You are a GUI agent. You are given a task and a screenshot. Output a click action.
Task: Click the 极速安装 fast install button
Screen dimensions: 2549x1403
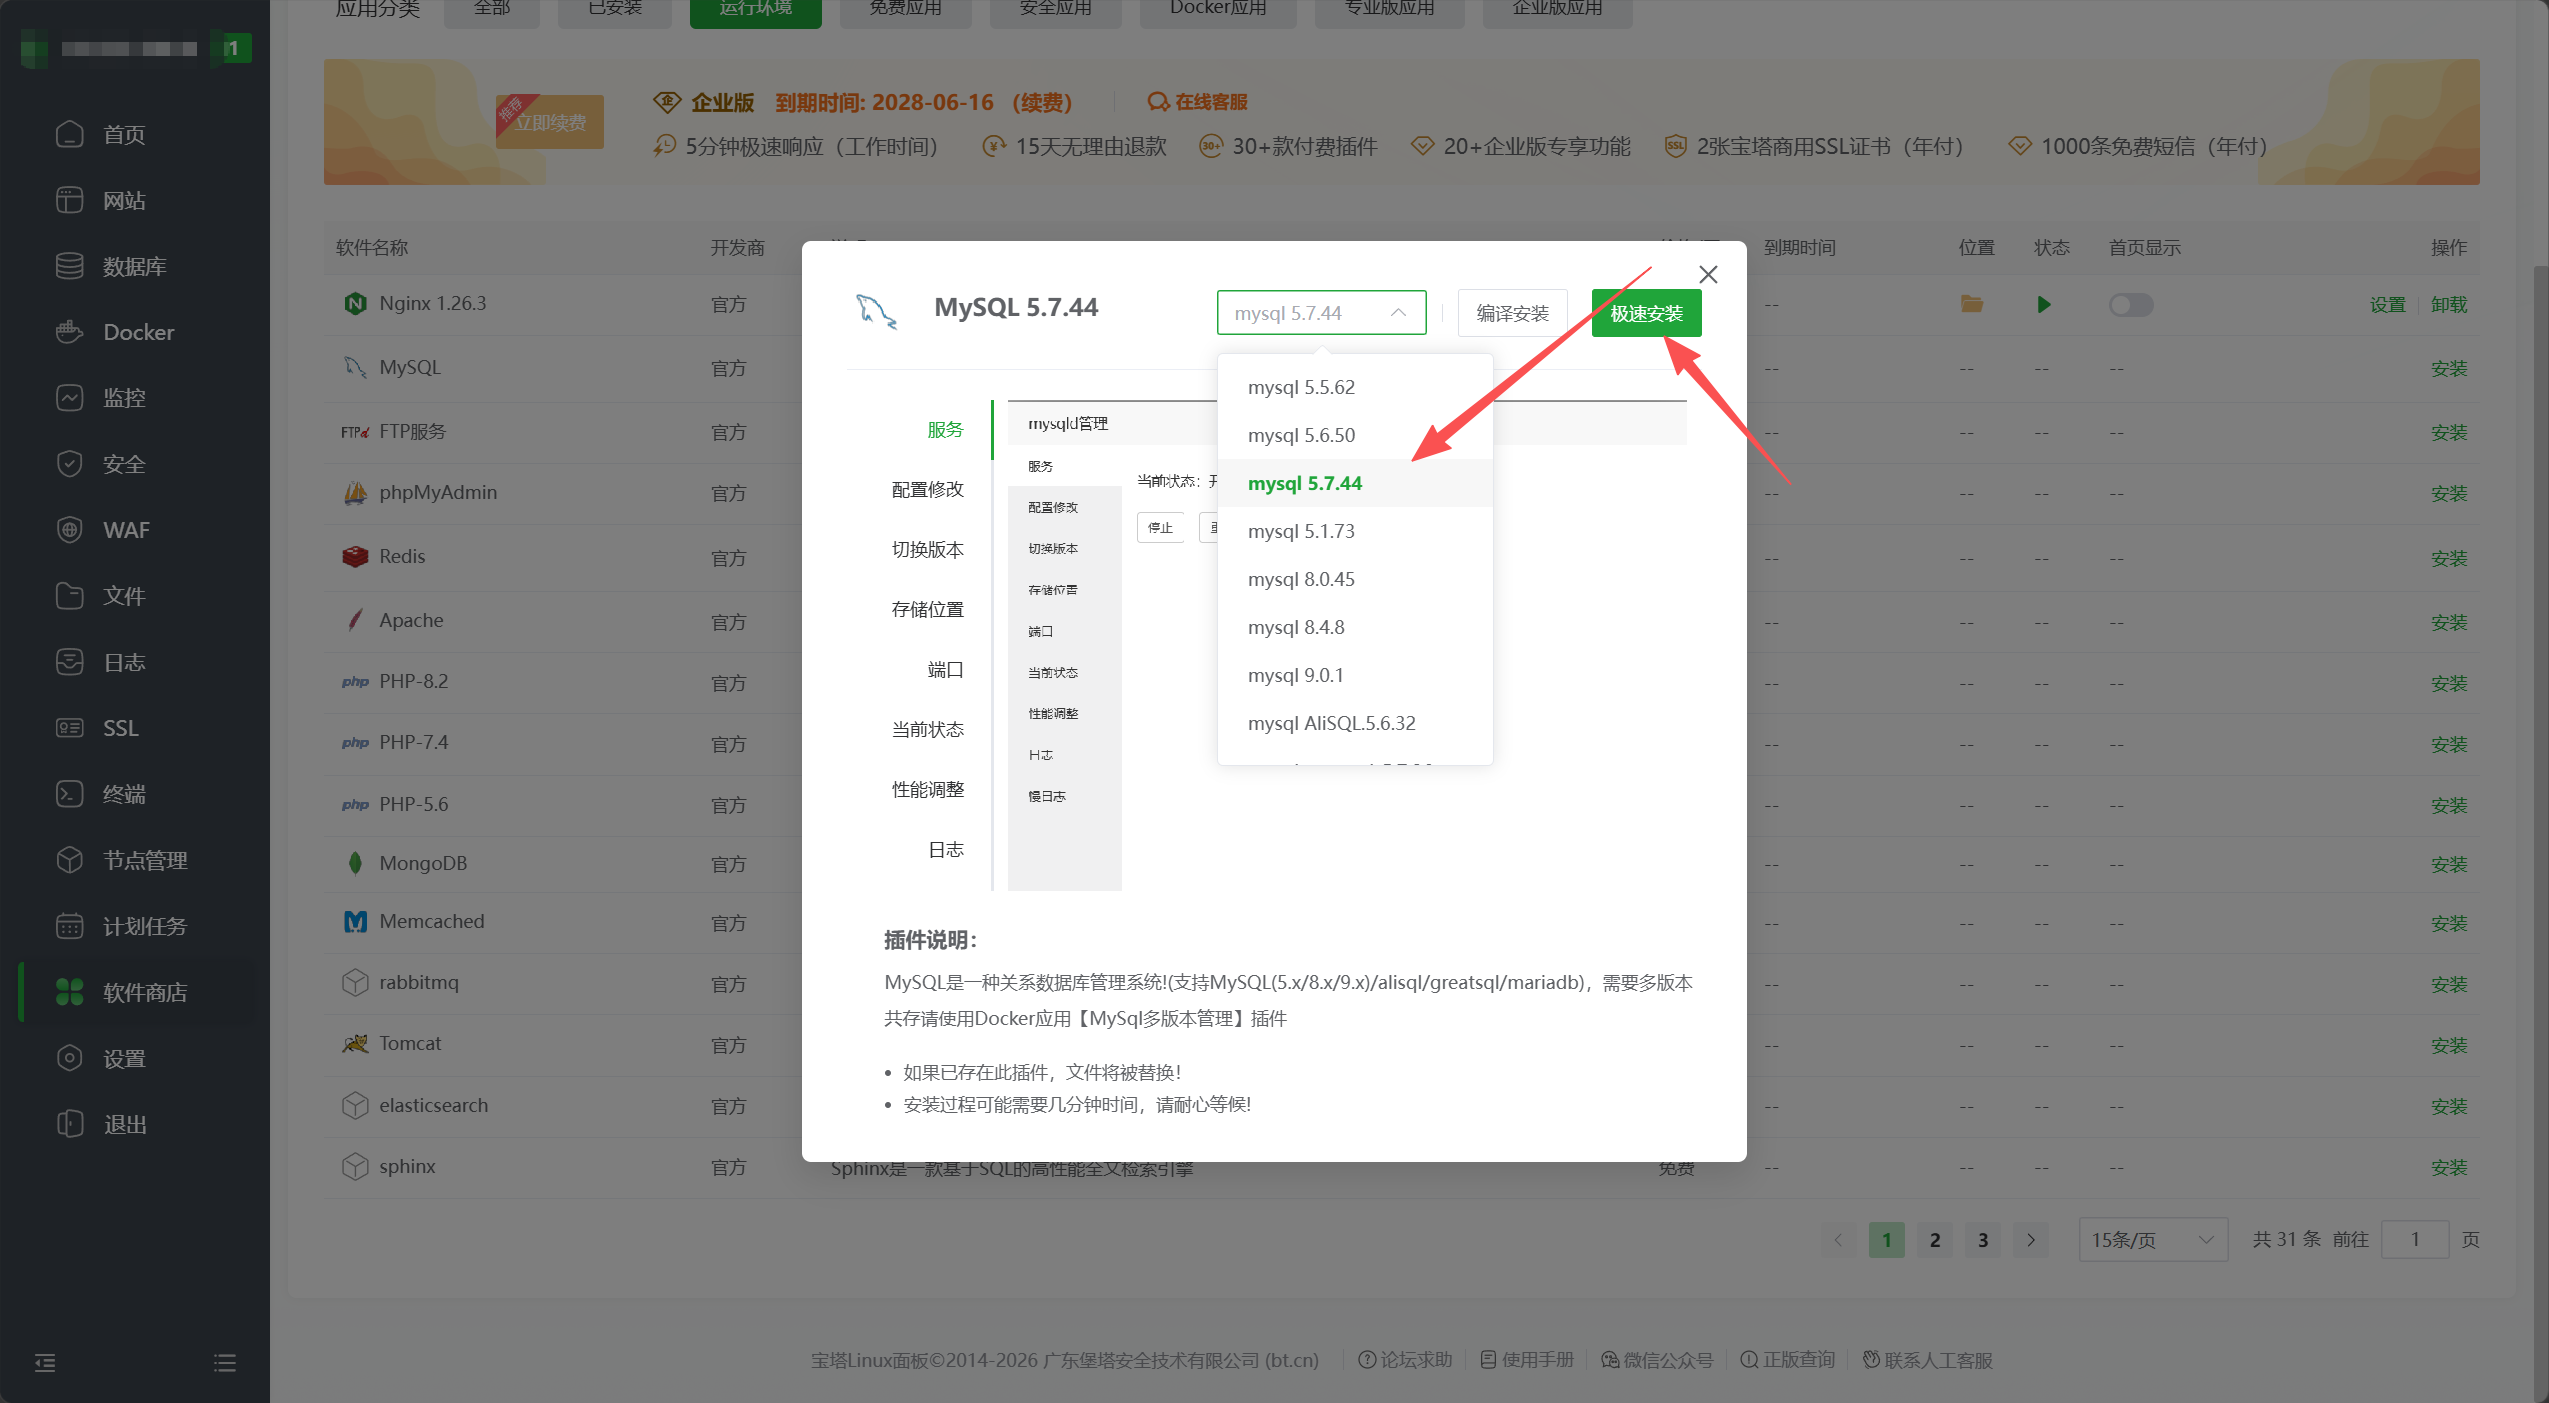click(x=1646, y=313)
